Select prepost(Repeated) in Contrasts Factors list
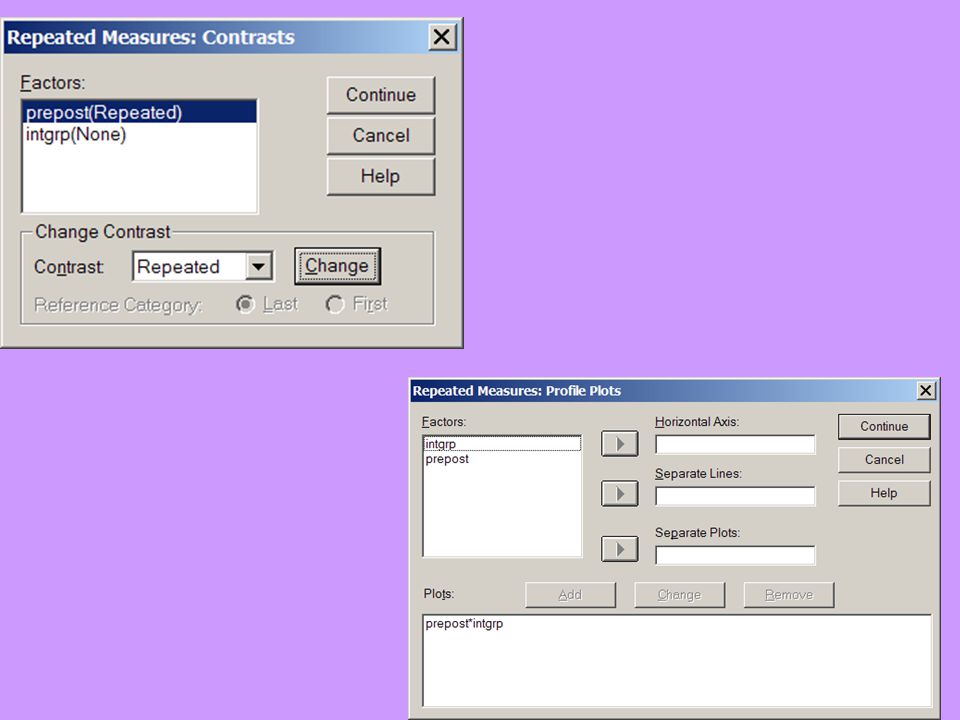The height and width of the screenshot is (720, 960). click(x=140, y=112)
